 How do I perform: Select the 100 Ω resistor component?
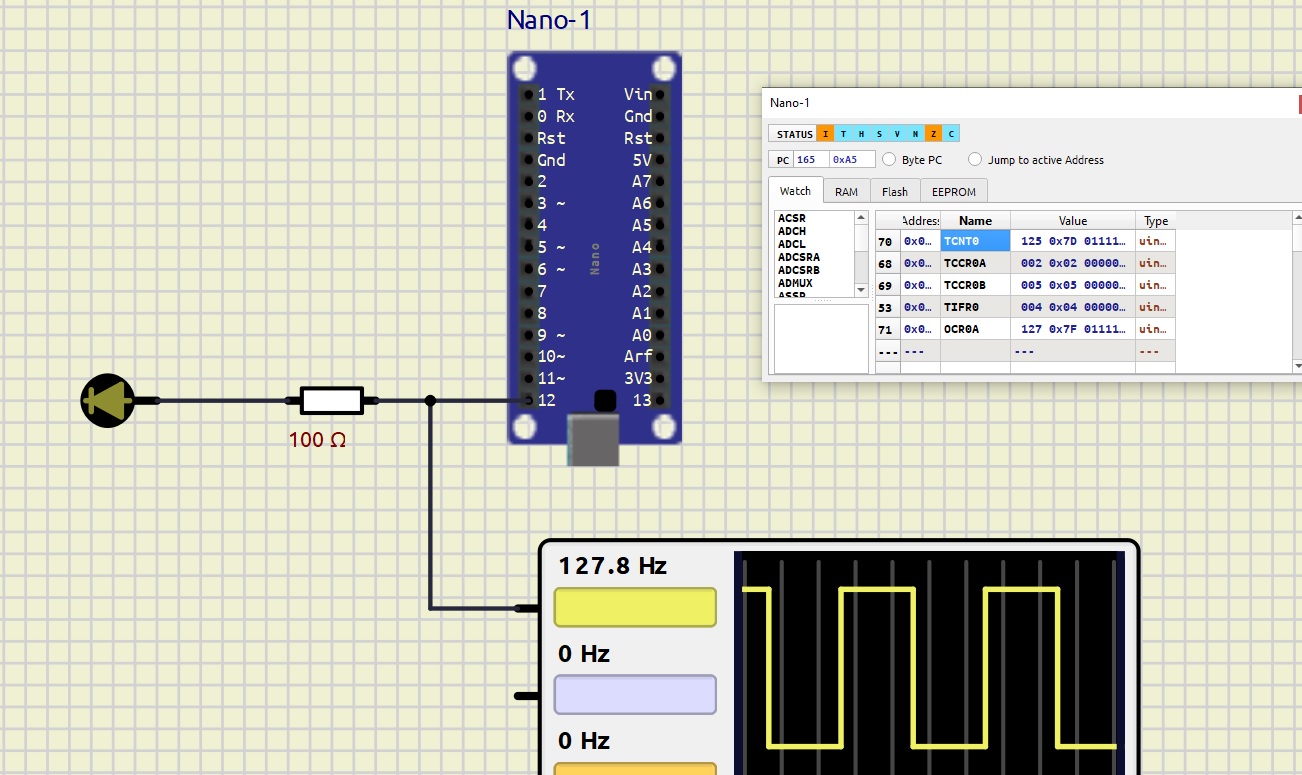tap(331, 401)
